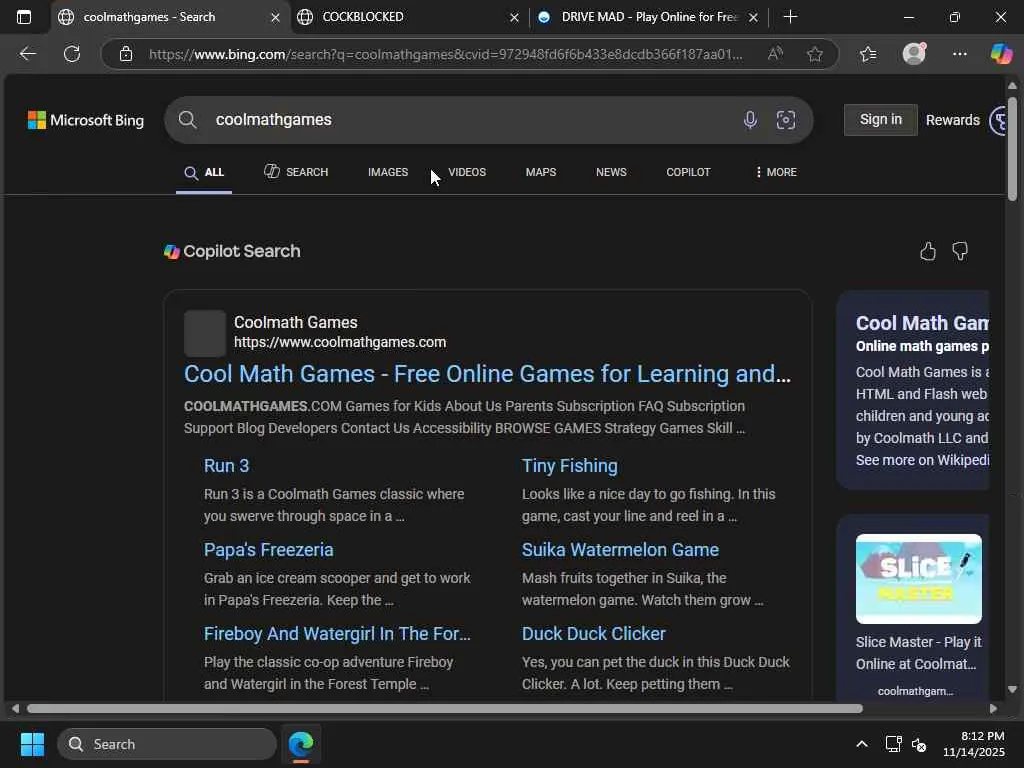Open the Tiny Fishing sublink
Viewport: 1024px width, 768px height.
tap(569, 466)
